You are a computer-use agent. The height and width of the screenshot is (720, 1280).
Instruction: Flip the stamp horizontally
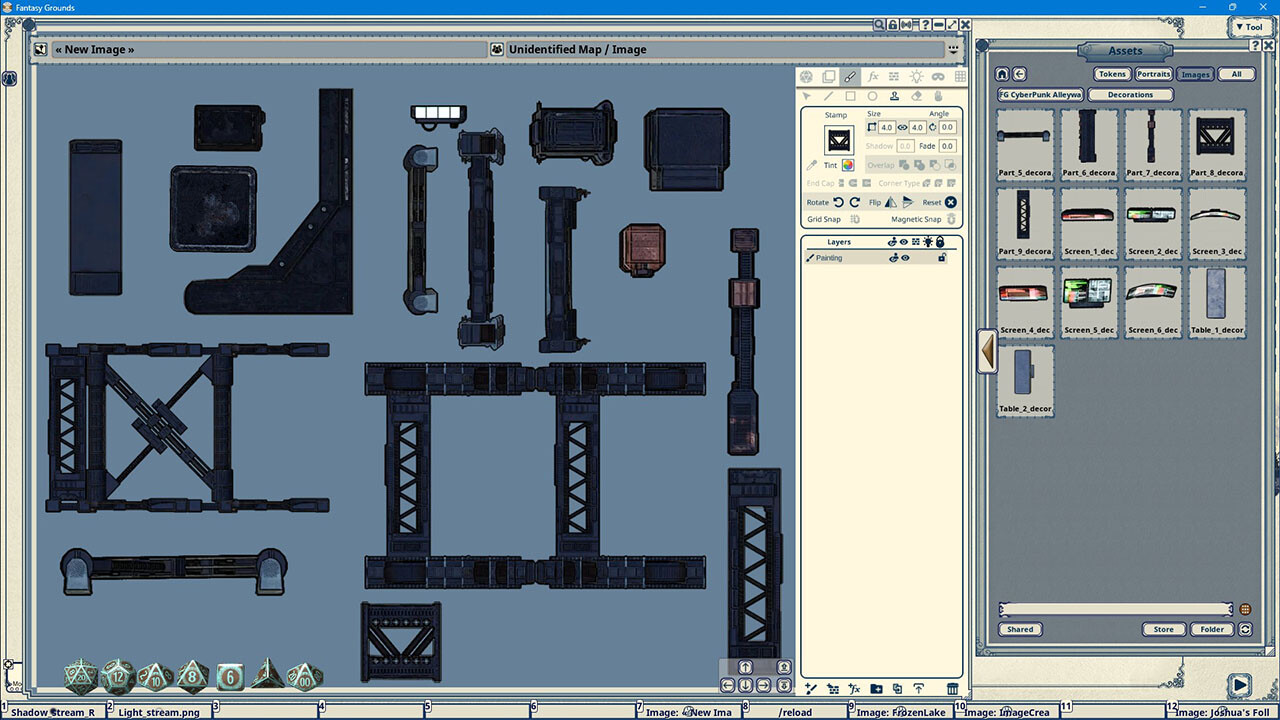[893, 202]
